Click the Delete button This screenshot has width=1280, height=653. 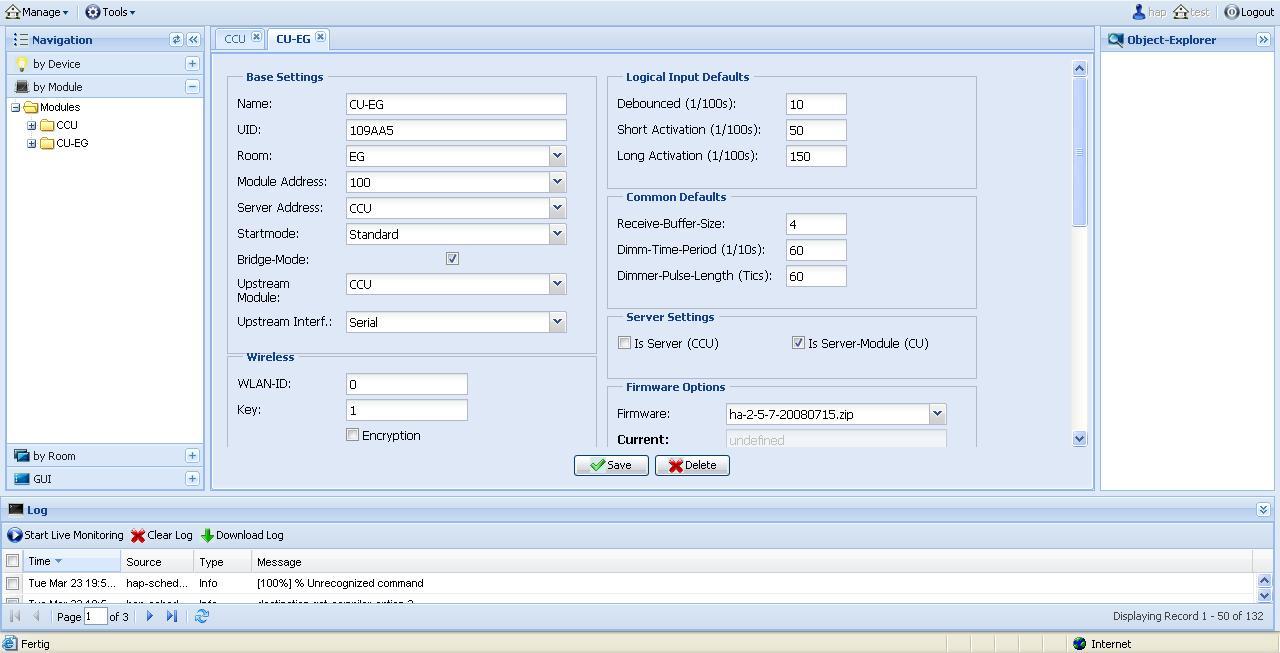(x=692, y=465)
